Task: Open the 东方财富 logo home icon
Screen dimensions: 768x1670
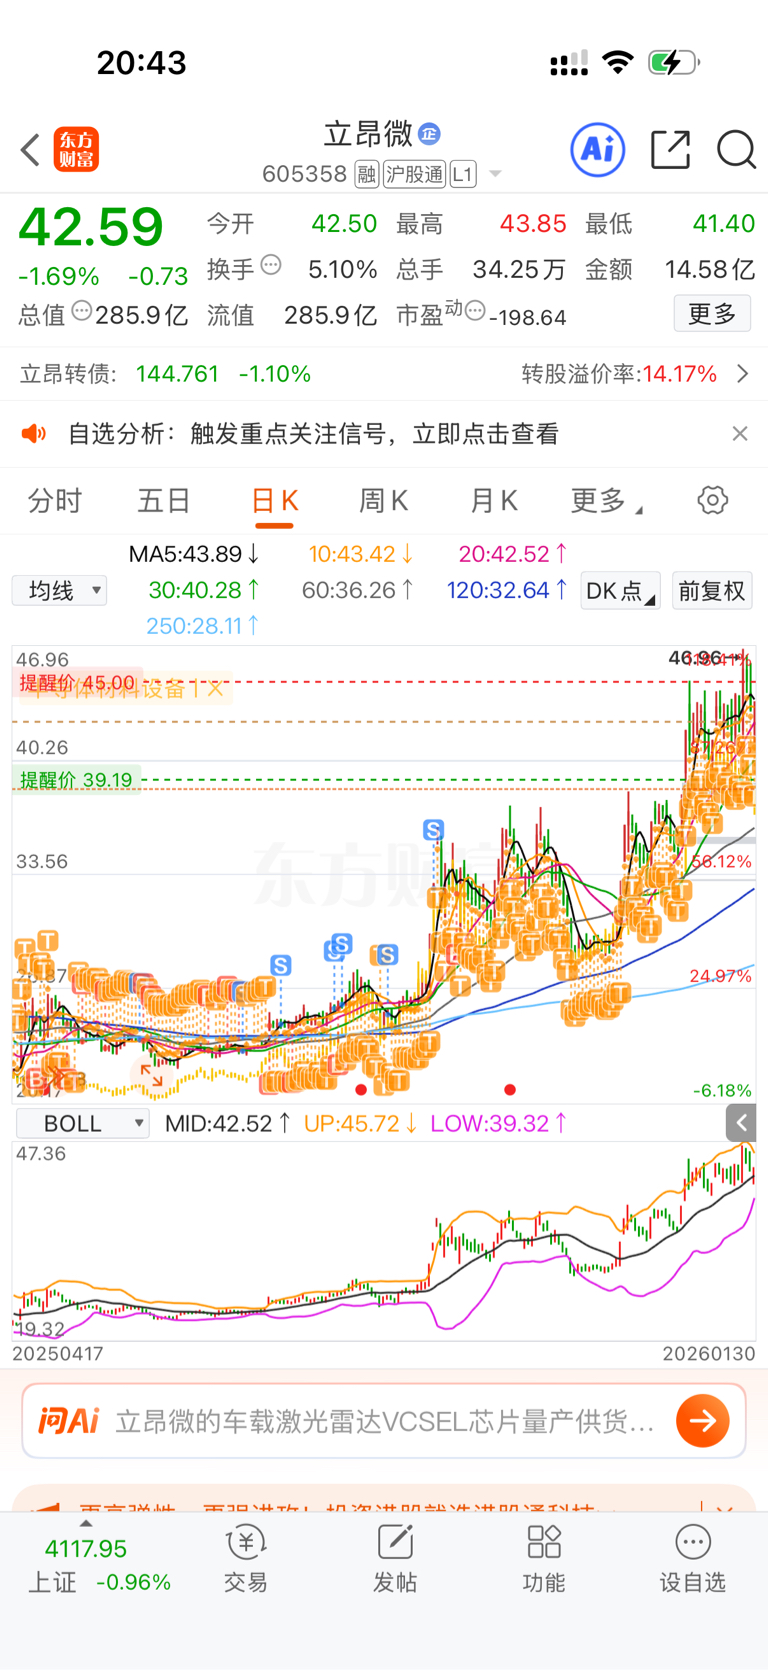Action: point(76,150)
